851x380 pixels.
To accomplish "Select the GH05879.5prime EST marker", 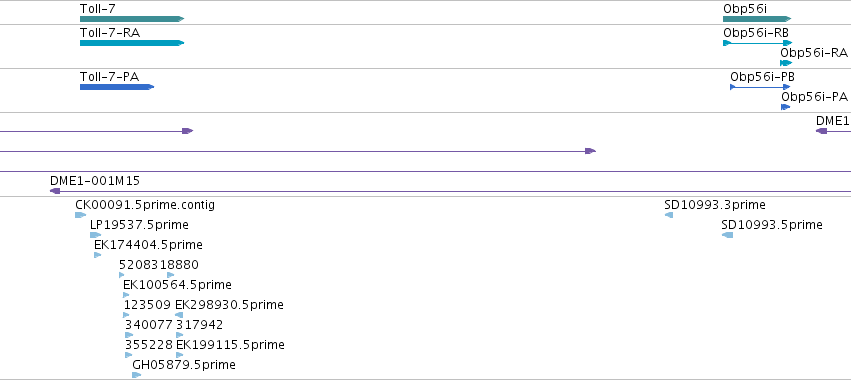I will point(137,375).
